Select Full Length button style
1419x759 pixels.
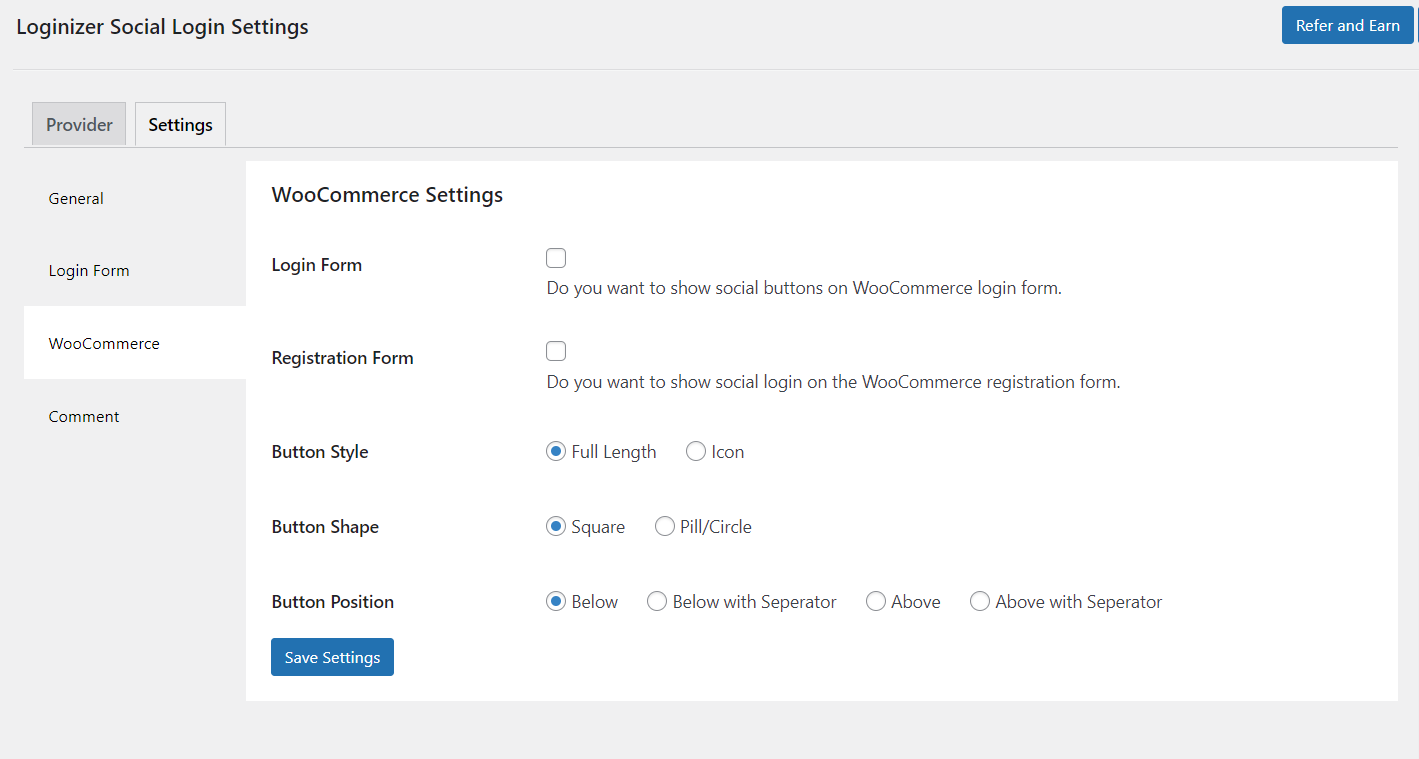(556, 452)
